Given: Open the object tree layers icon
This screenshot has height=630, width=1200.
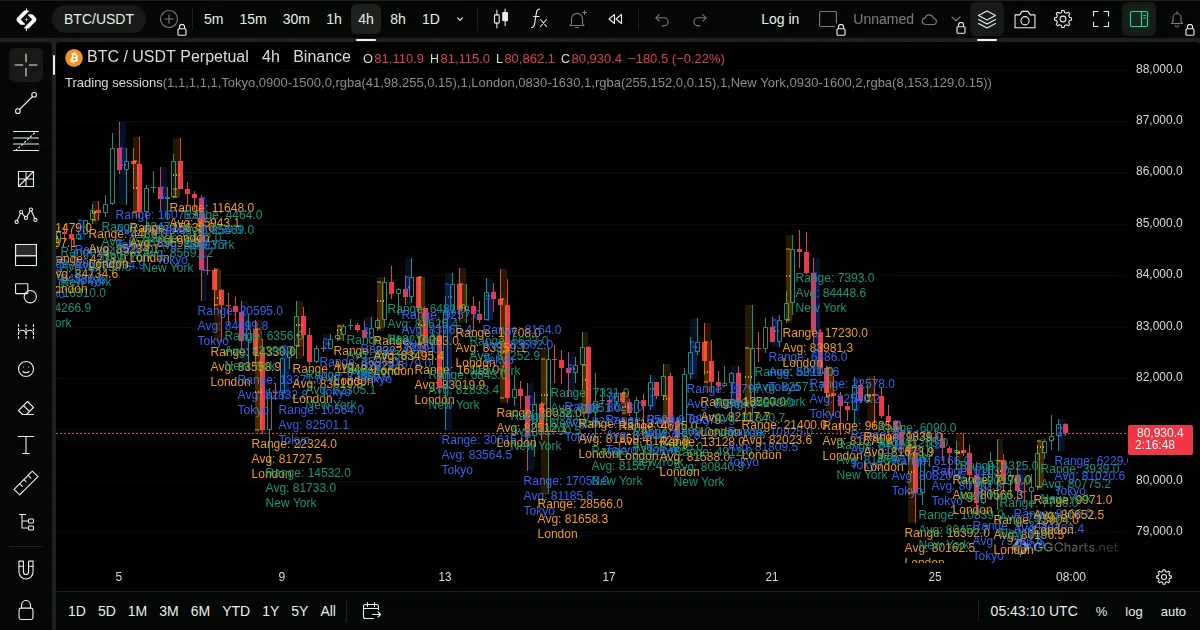Looking at the screenshot, I should 987,19.
